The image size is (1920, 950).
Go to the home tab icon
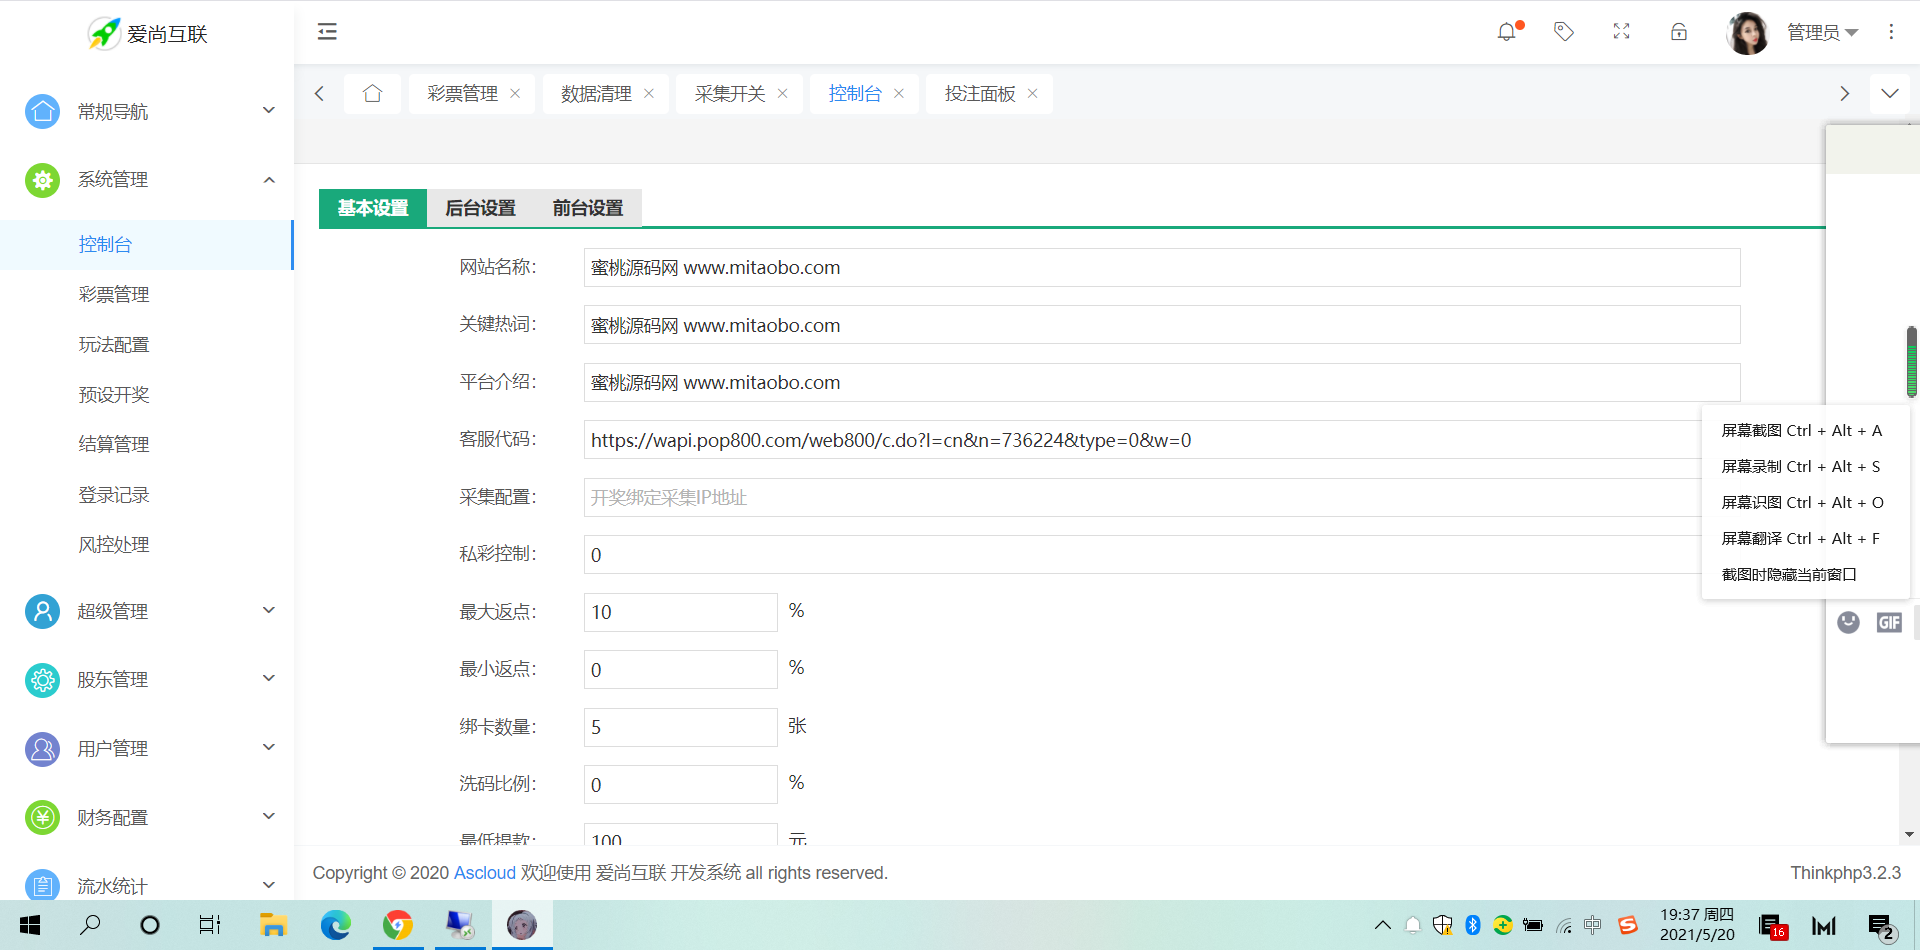(x=372, y=94)
